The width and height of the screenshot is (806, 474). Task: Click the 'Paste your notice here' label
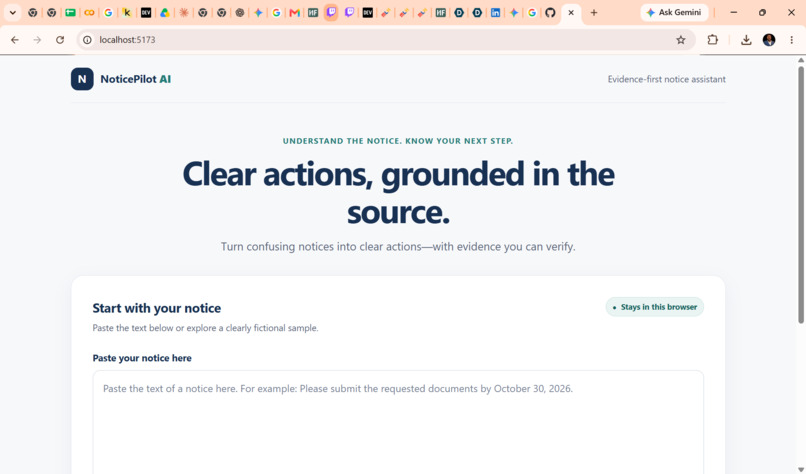(142, 358)
